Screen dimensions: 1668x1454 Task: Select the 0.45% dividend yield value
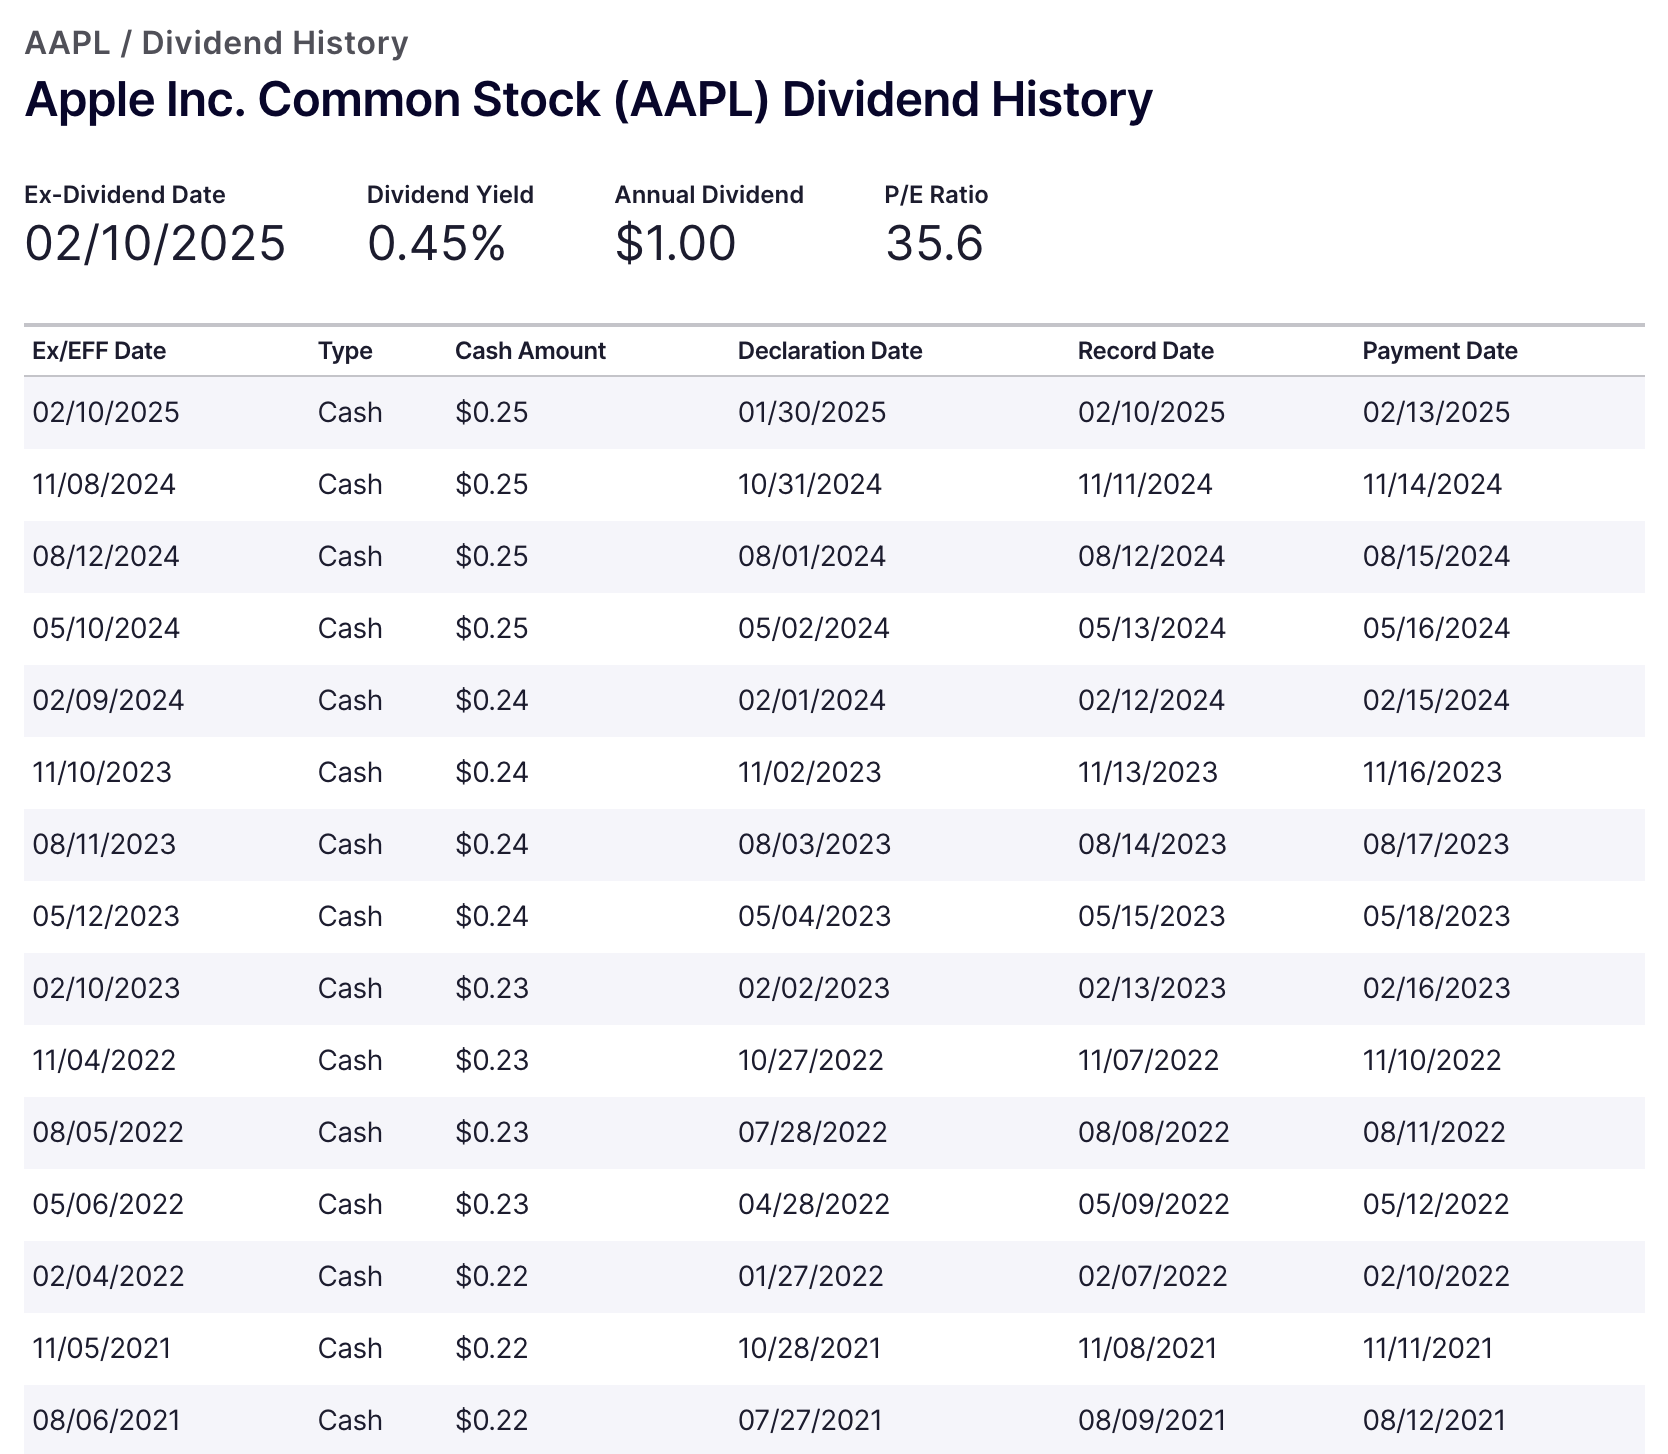point(436,244)
